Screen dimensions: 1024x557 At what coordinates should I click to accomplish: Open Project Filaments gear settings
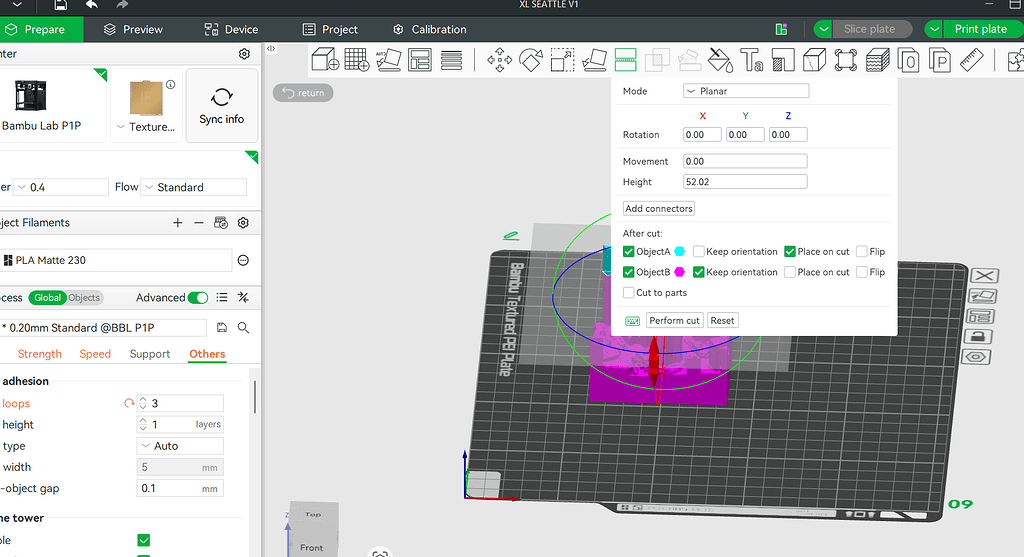point(243,223)
